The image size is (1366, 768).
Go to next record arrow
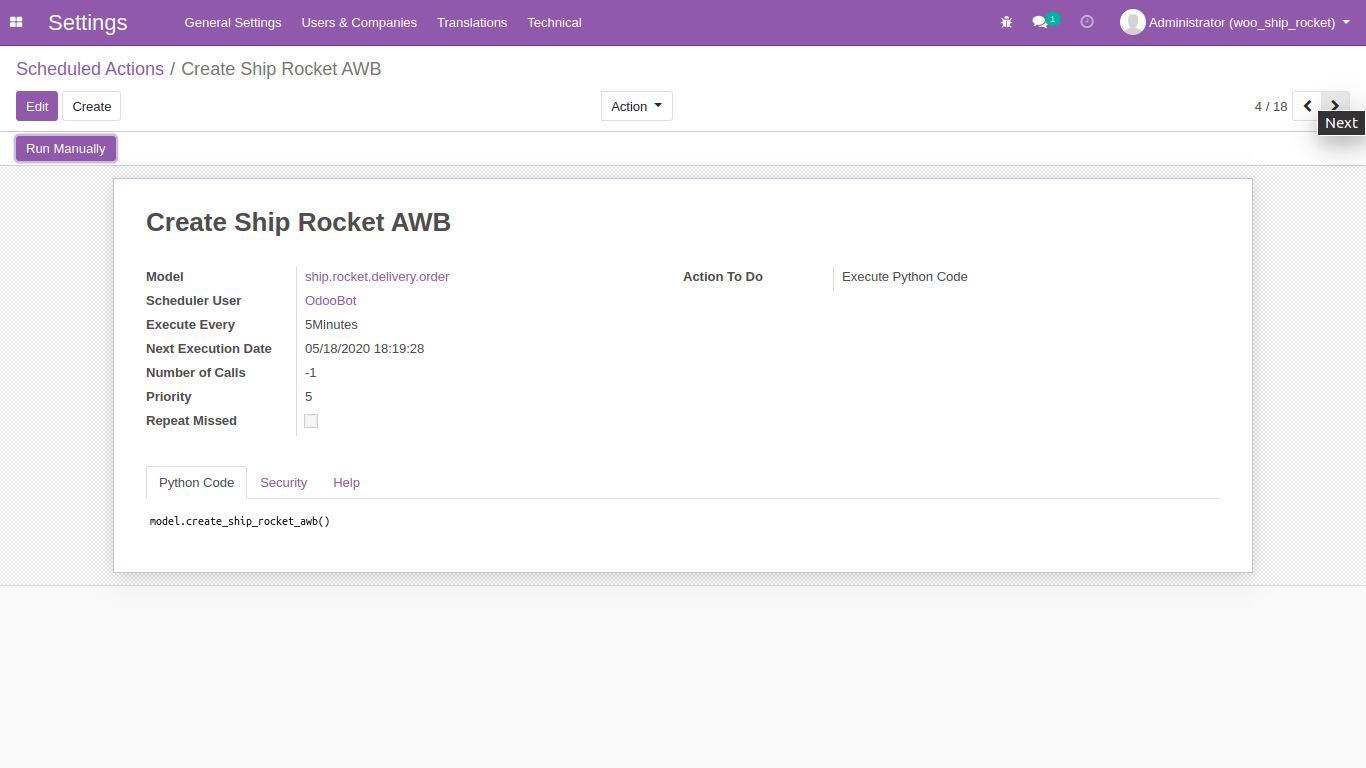coord(1335,105)
